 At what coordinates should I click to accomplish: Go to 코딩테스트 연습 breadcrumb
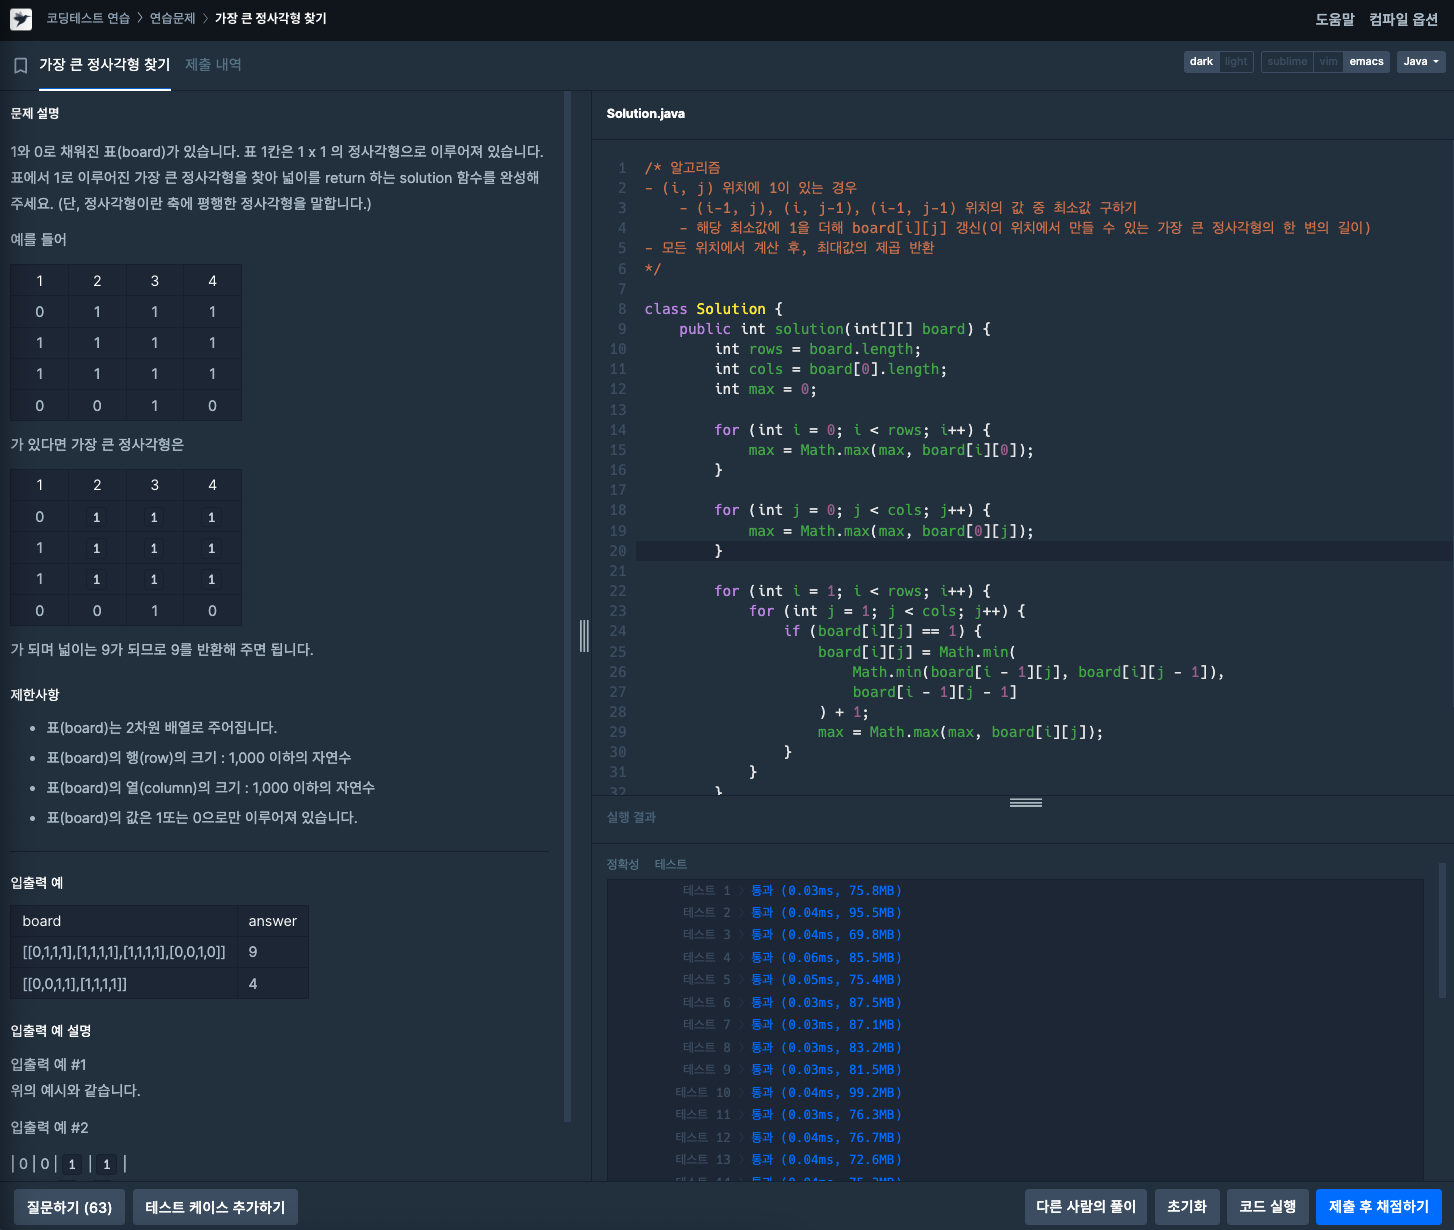(88, 19)
